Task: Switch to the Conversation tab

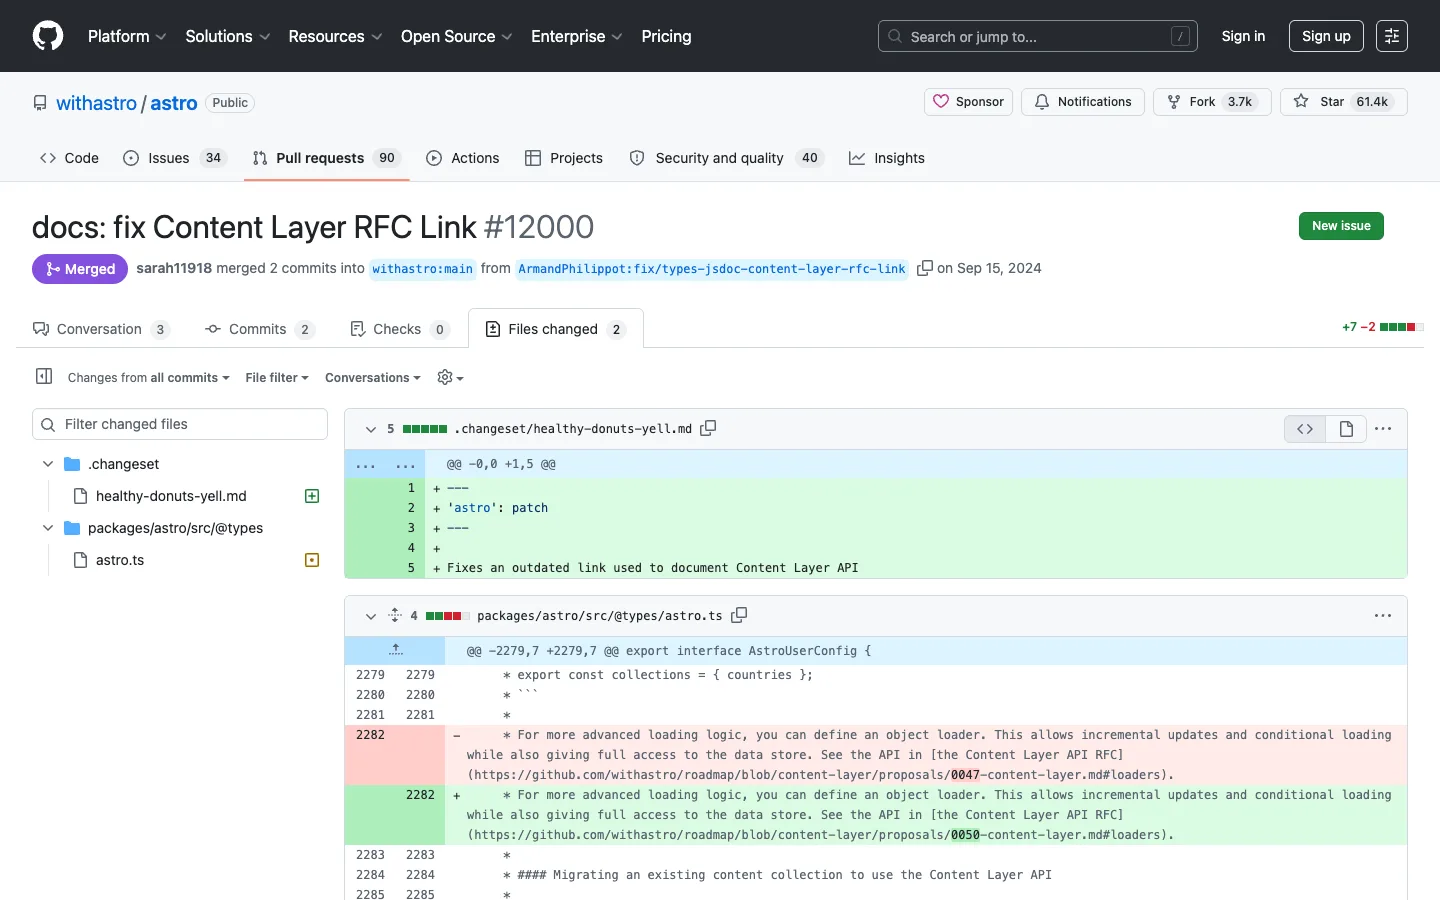Action: (x=102, y=329)
